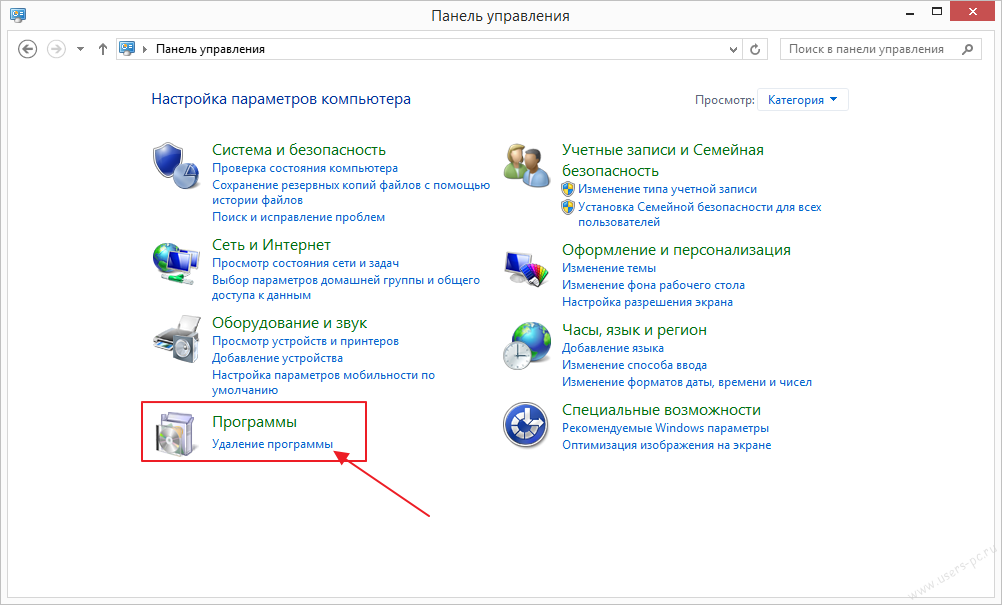Screen dimensions: 1002x605
Task: Close the Панель управления window
Action: coord(973,11)
